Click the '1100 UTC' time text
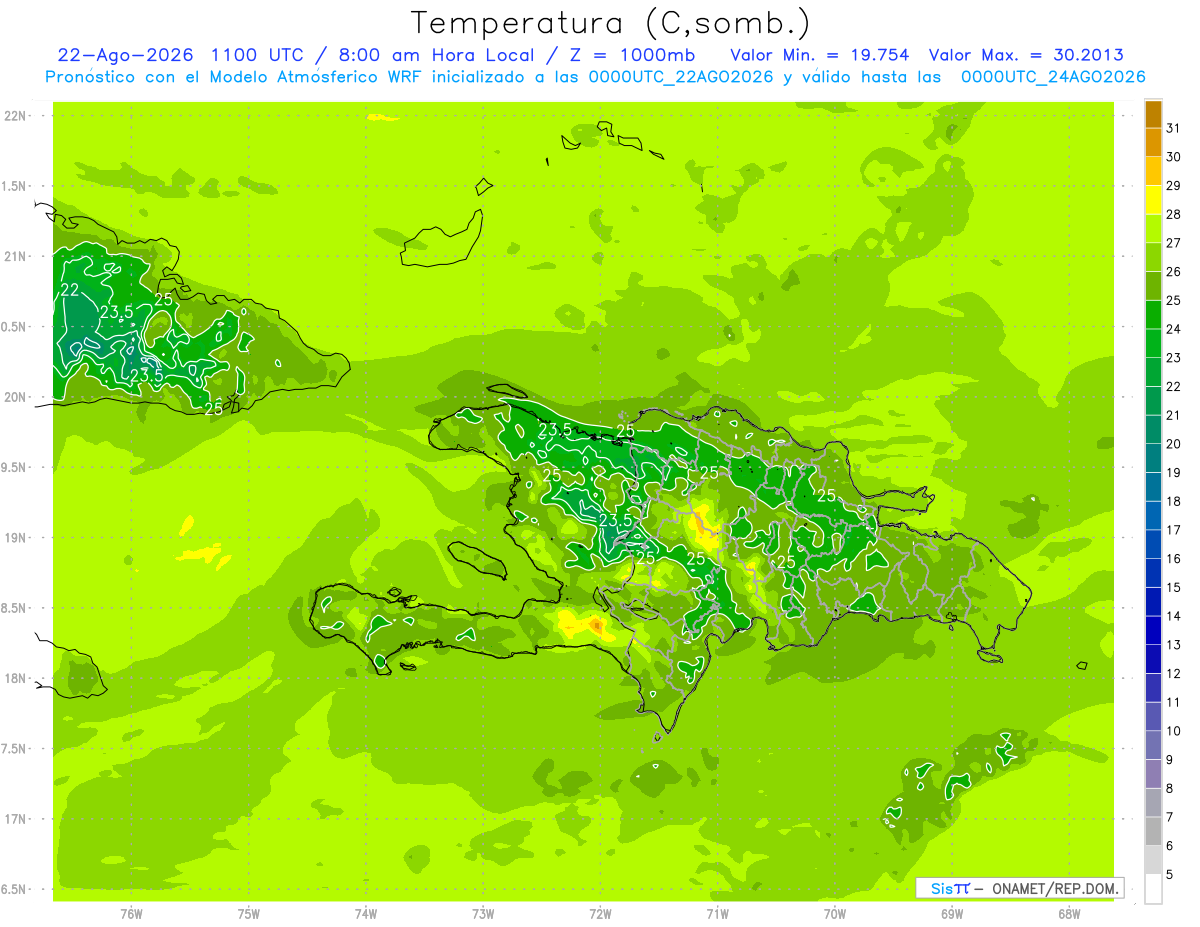Screen dimensions: 1200x927 pyautogui.click(x=259, y=55)
